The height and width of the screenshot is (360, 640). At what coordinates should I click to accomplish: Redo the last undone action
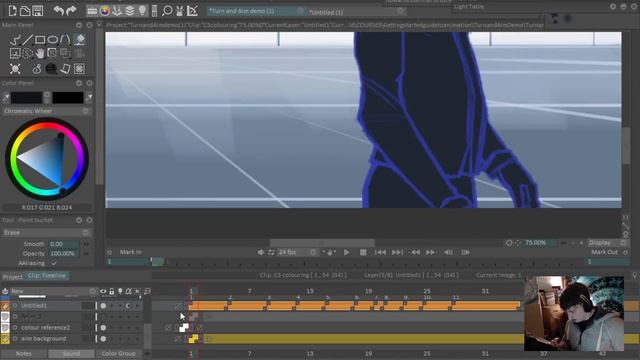(71, 11)
